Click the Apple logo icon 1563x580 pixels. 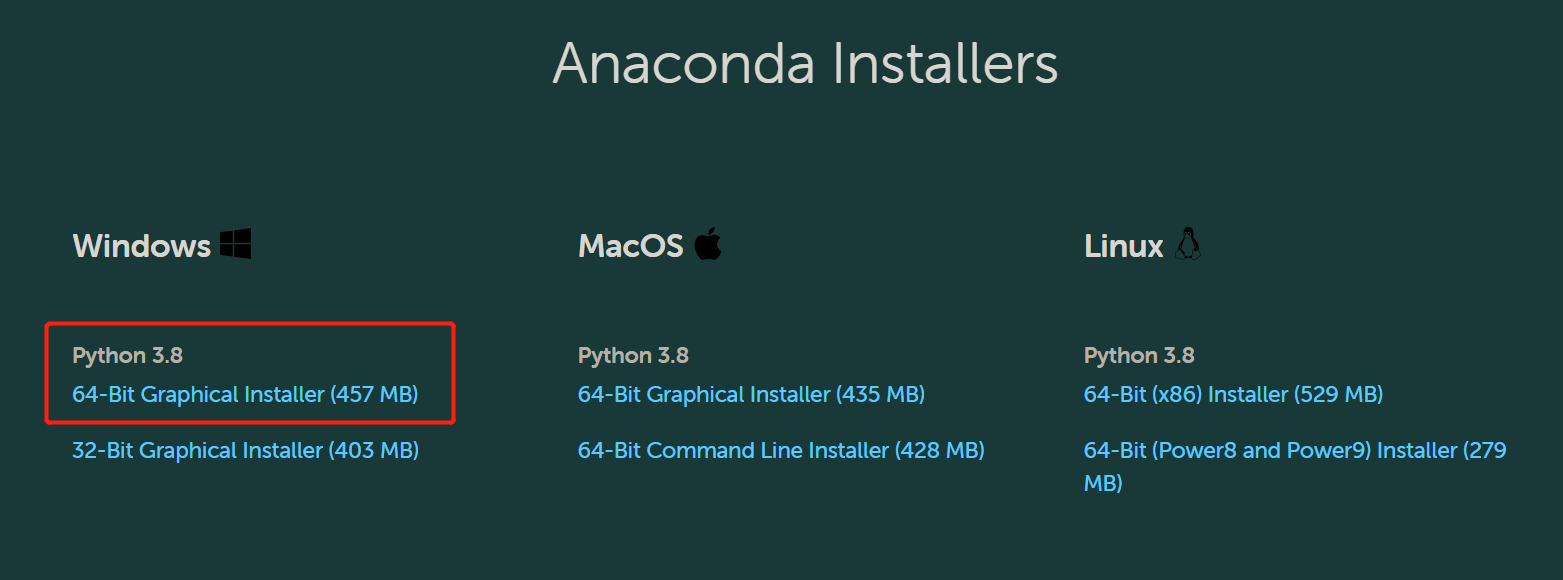(x=709, y=241)
